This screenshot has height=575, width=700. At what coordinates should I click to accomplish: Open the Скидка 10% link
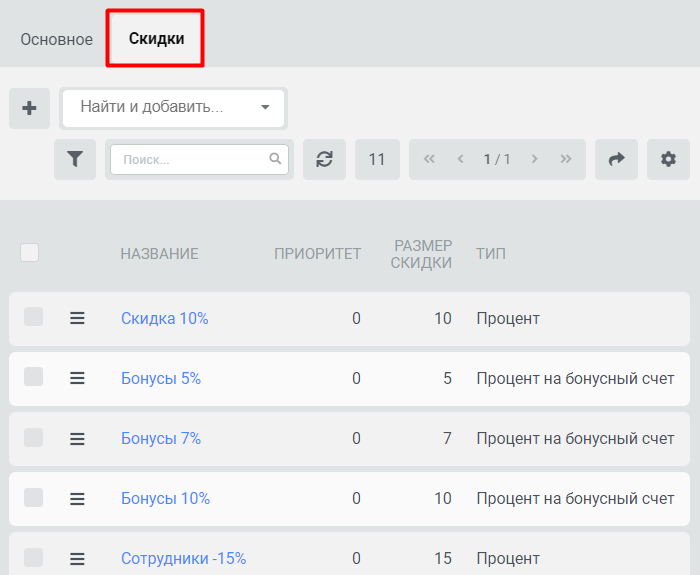pyautogui.click(x=165, y=318)
